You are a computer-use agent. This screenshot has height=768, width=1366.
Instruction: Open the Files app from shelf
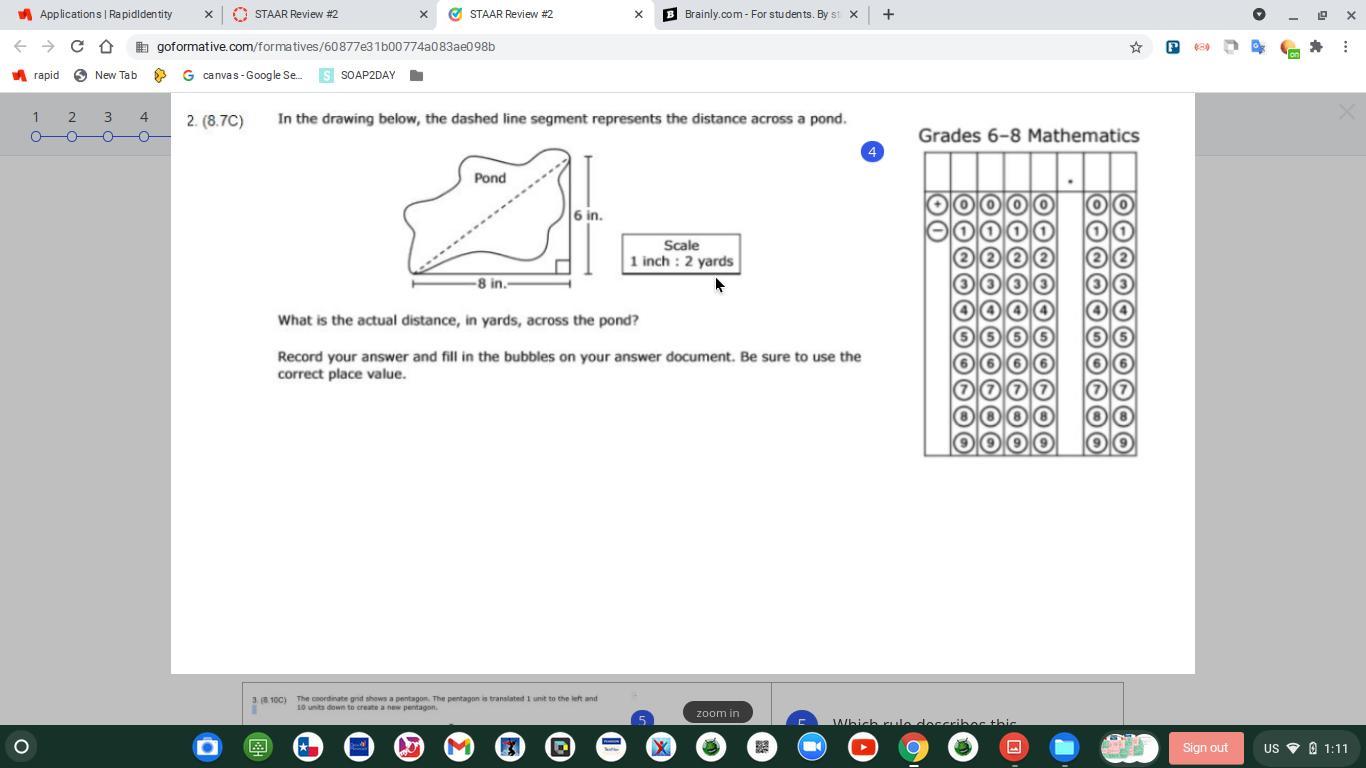tap(1064, 747)
